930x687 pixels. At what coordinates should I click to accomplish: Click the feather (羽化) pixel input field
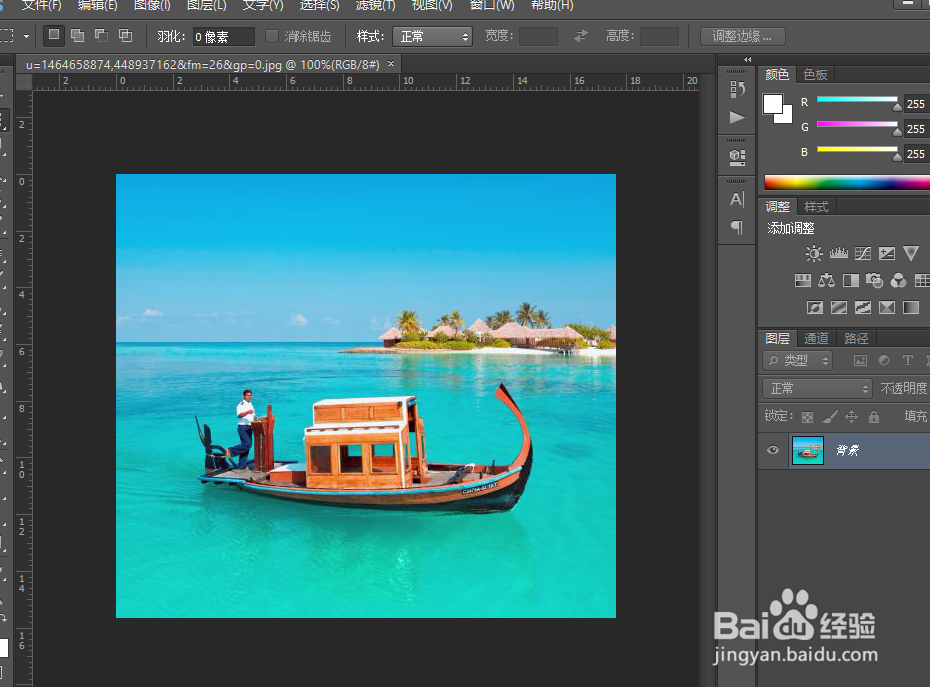(224, 37)
